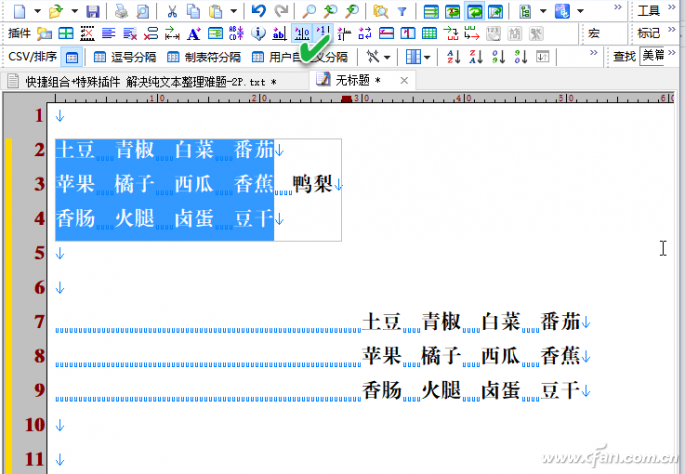Sort numbers 9 to 0 descending
Viewport: 685px width, 474px height.
pyautogui.click(x=520, y=57)
